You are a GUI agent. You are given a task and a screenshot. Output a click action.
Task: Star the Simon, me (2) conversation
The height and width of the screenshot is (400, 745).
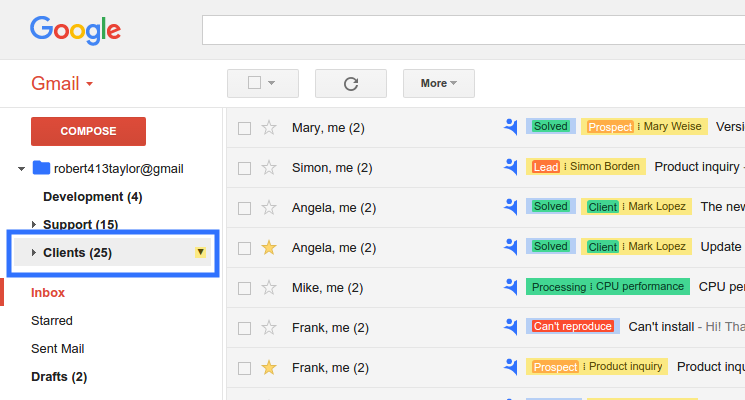[269, 167]
